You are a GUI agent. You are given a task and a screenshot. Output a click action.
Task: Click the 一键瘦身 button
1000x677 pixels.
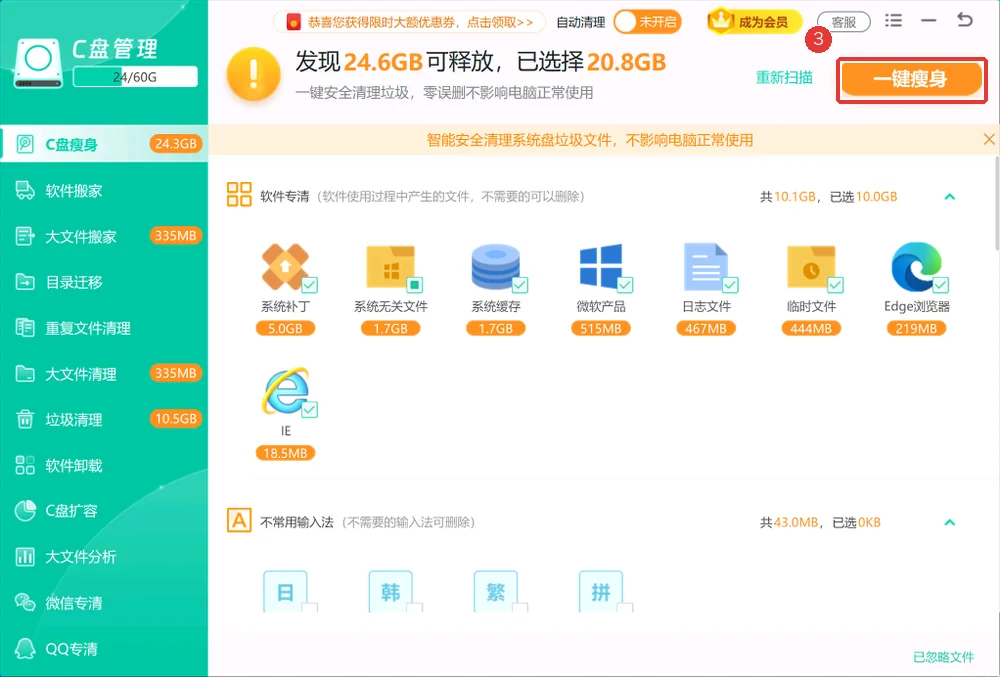[x=911, y=79]
